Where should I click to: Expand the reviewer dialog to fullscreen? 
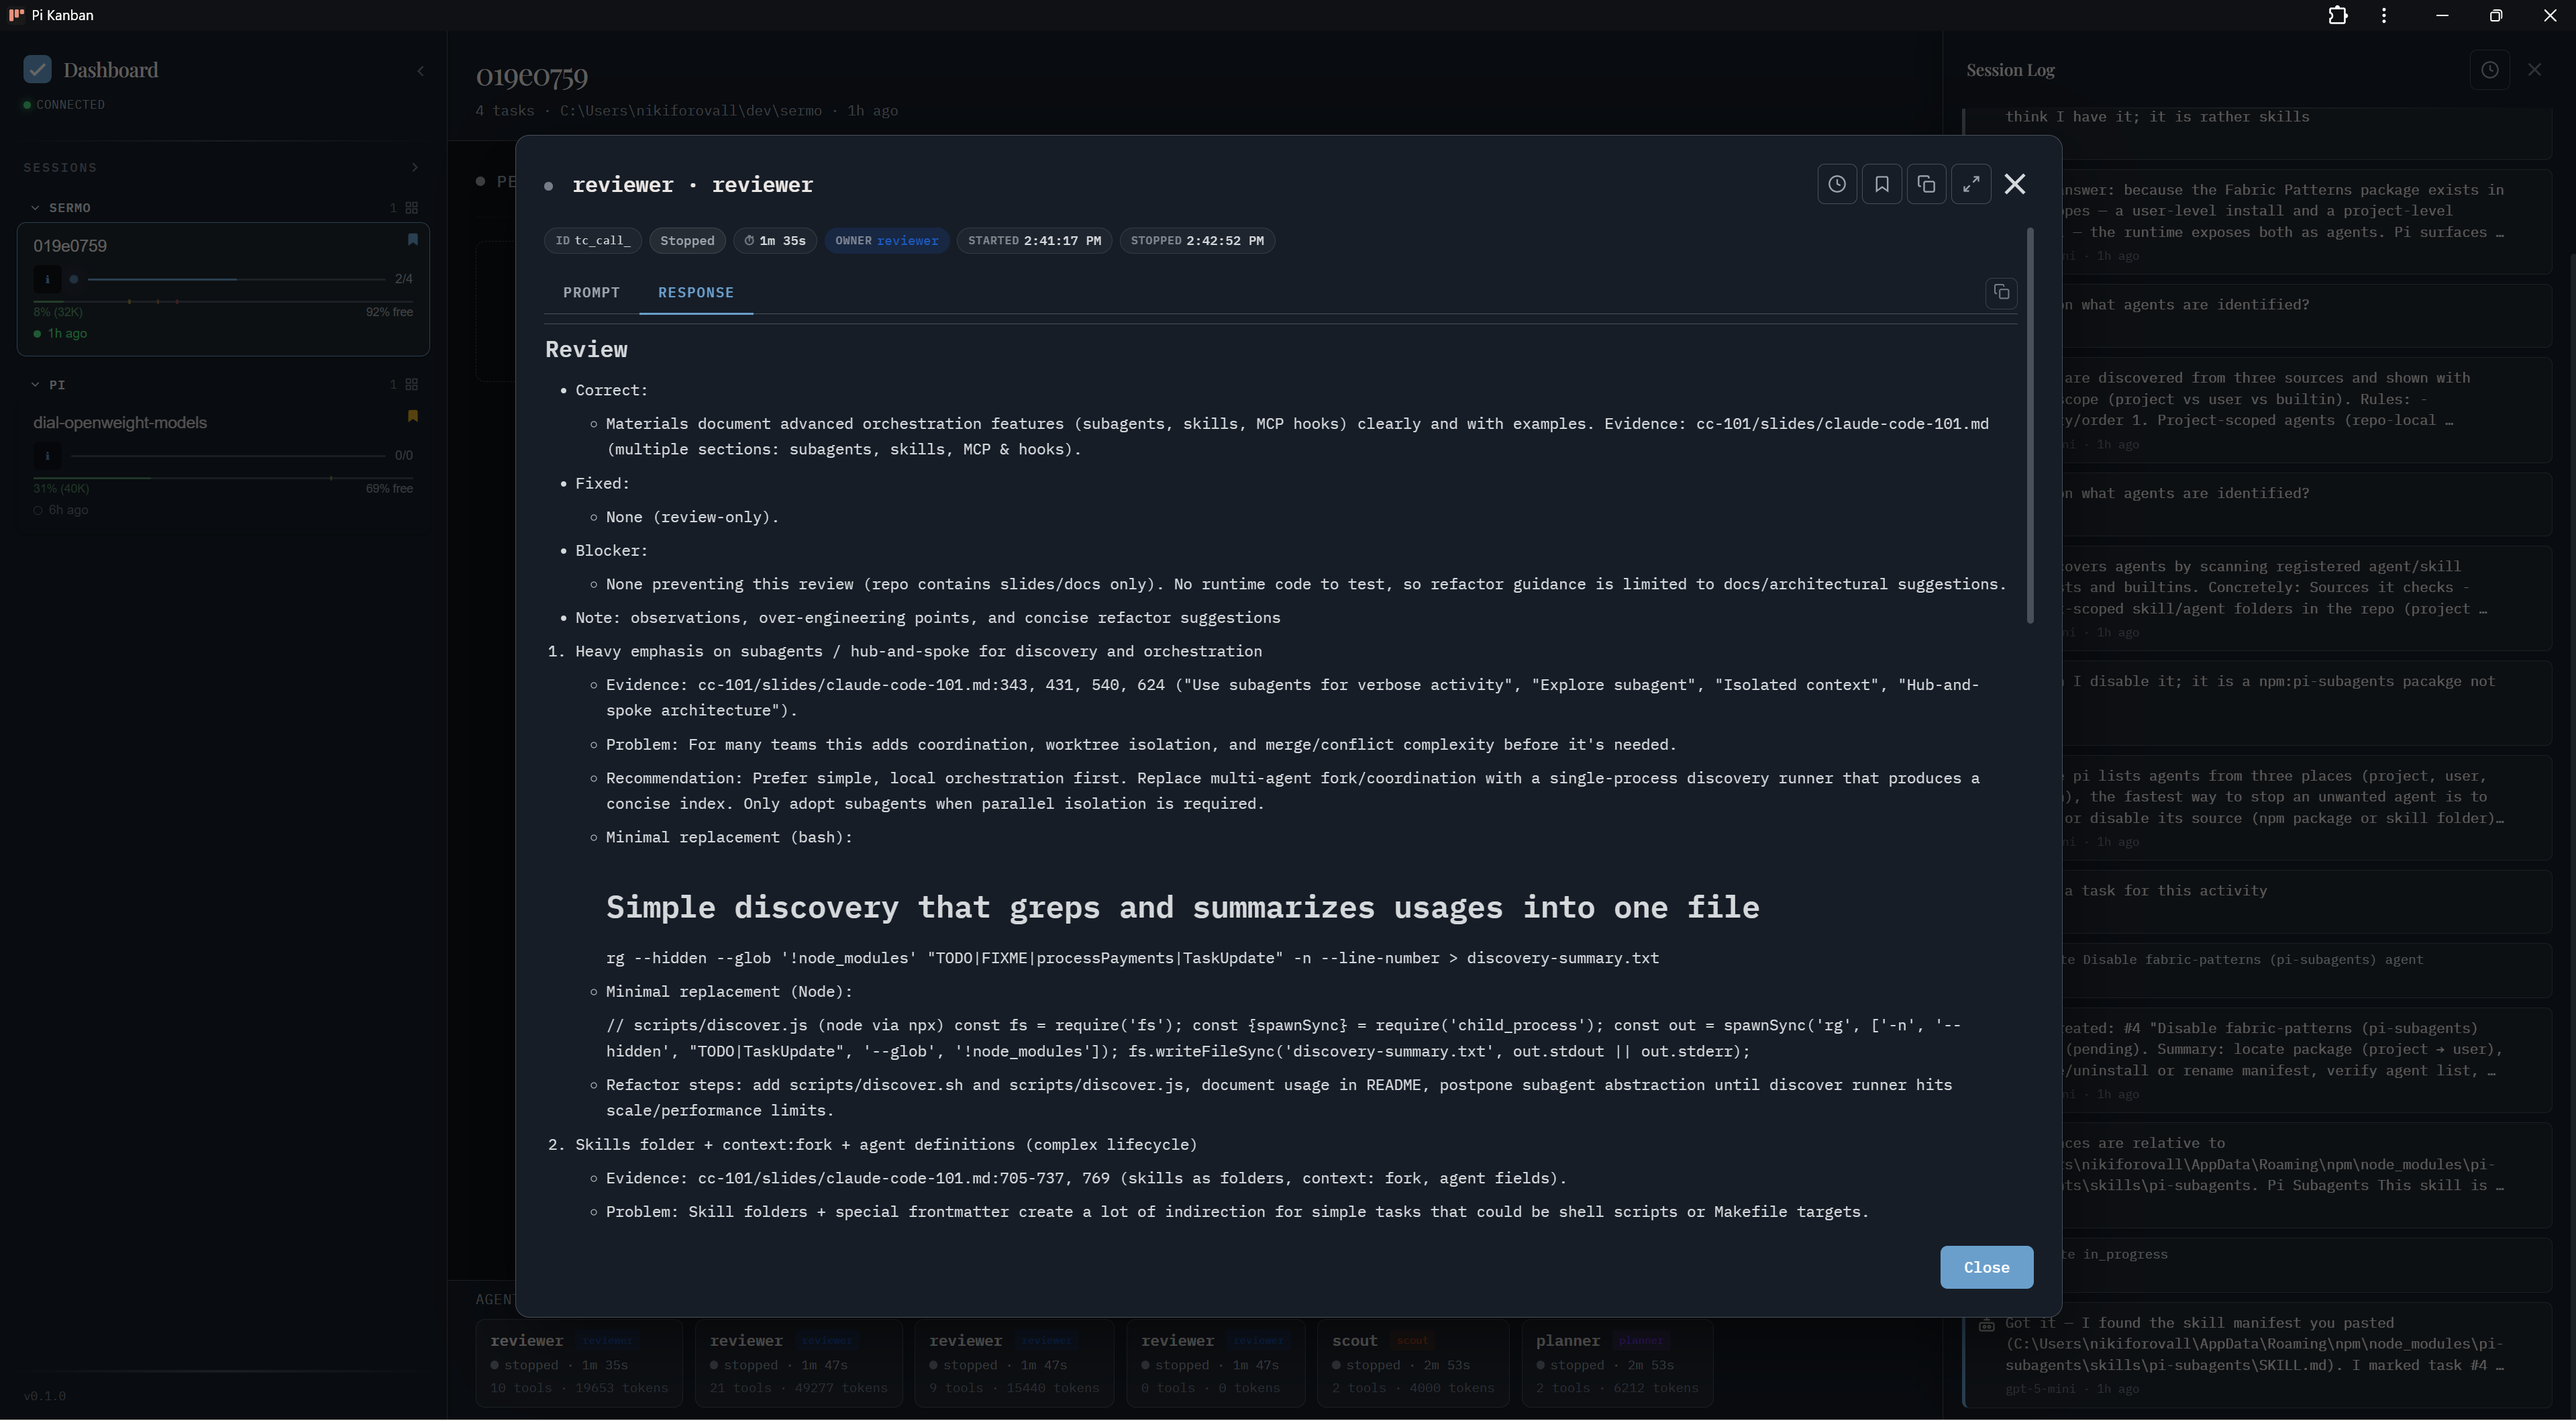click(1971, 184)
